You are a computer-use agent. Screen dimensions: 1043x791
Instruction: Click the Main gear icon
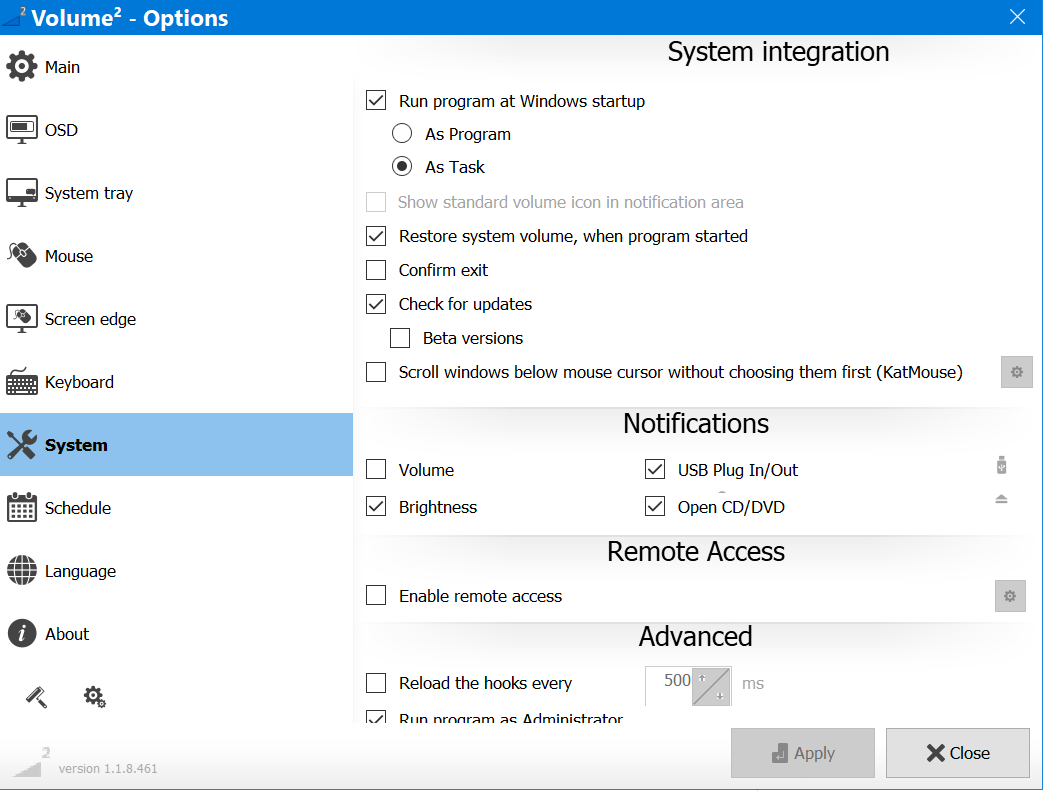coord(22,67)
